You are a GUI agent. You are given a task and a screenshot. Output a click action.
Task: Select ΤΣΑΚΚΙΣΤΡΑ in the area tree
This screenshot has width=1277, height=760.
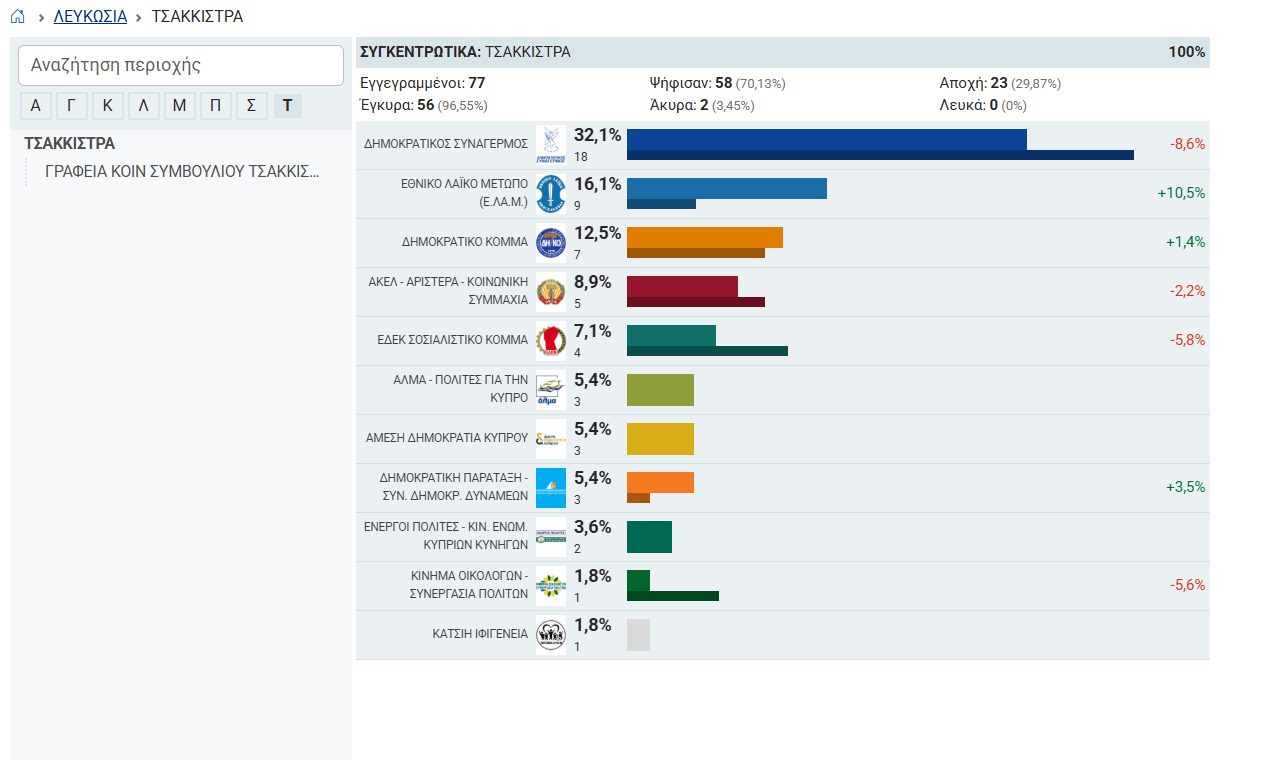[x=70, y=143]
